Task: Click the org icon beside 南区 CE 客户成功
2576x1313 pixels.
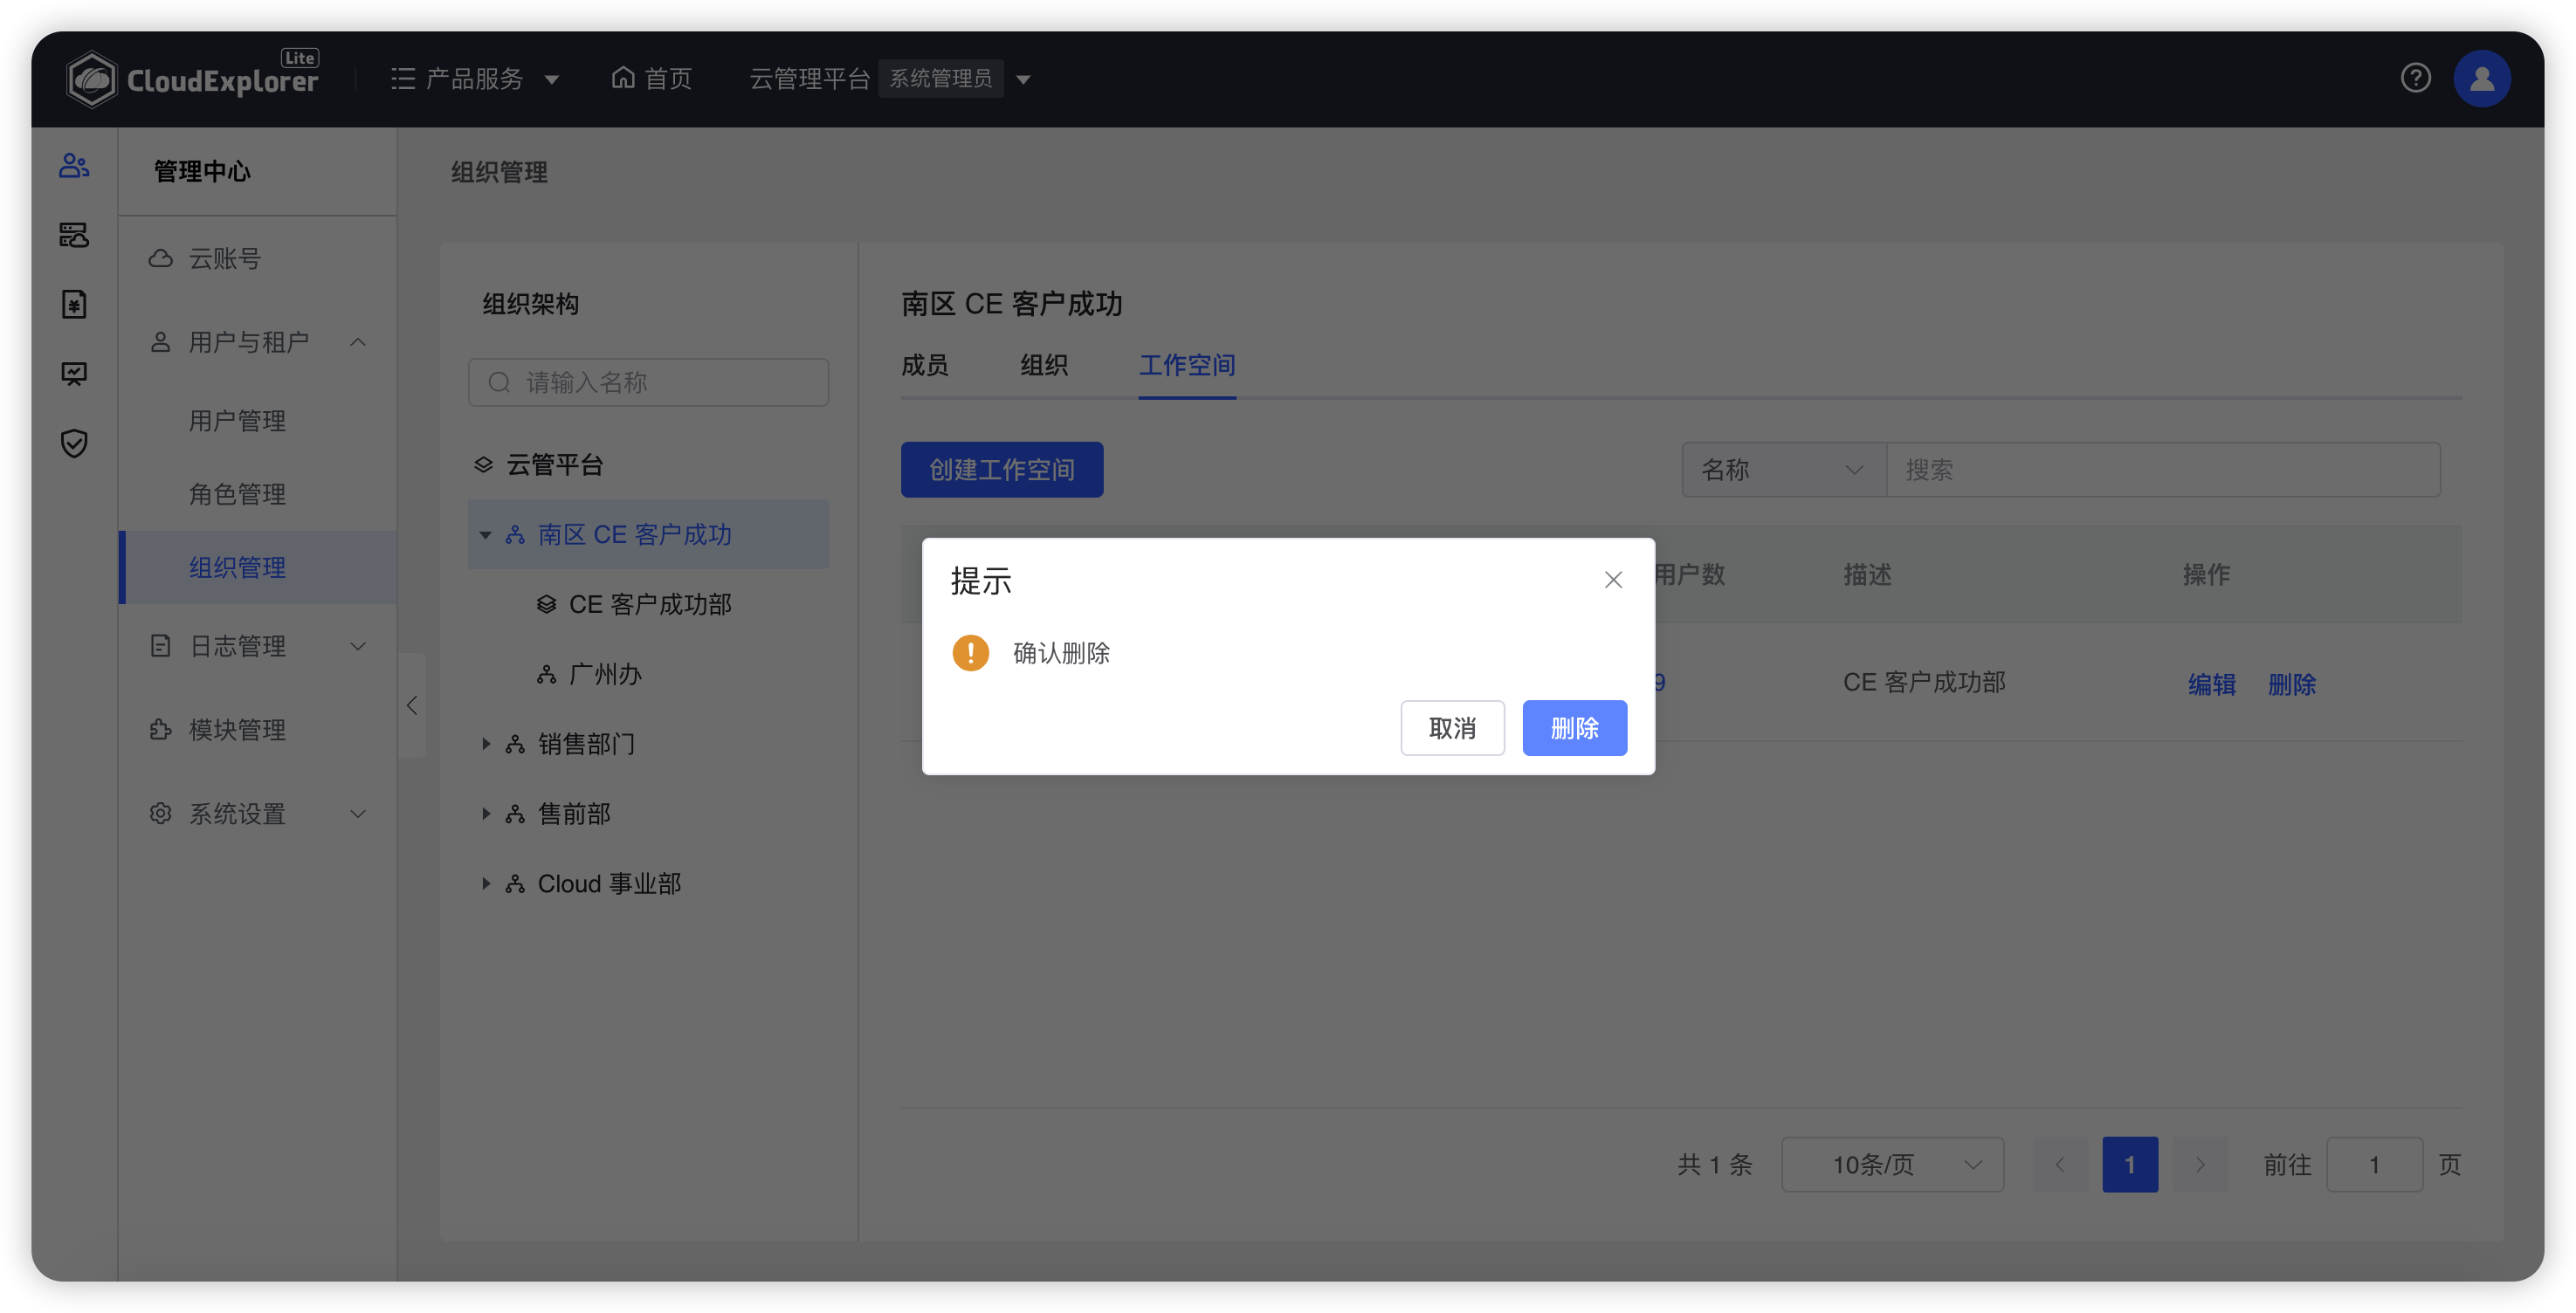Action: [x=515, y=535]
